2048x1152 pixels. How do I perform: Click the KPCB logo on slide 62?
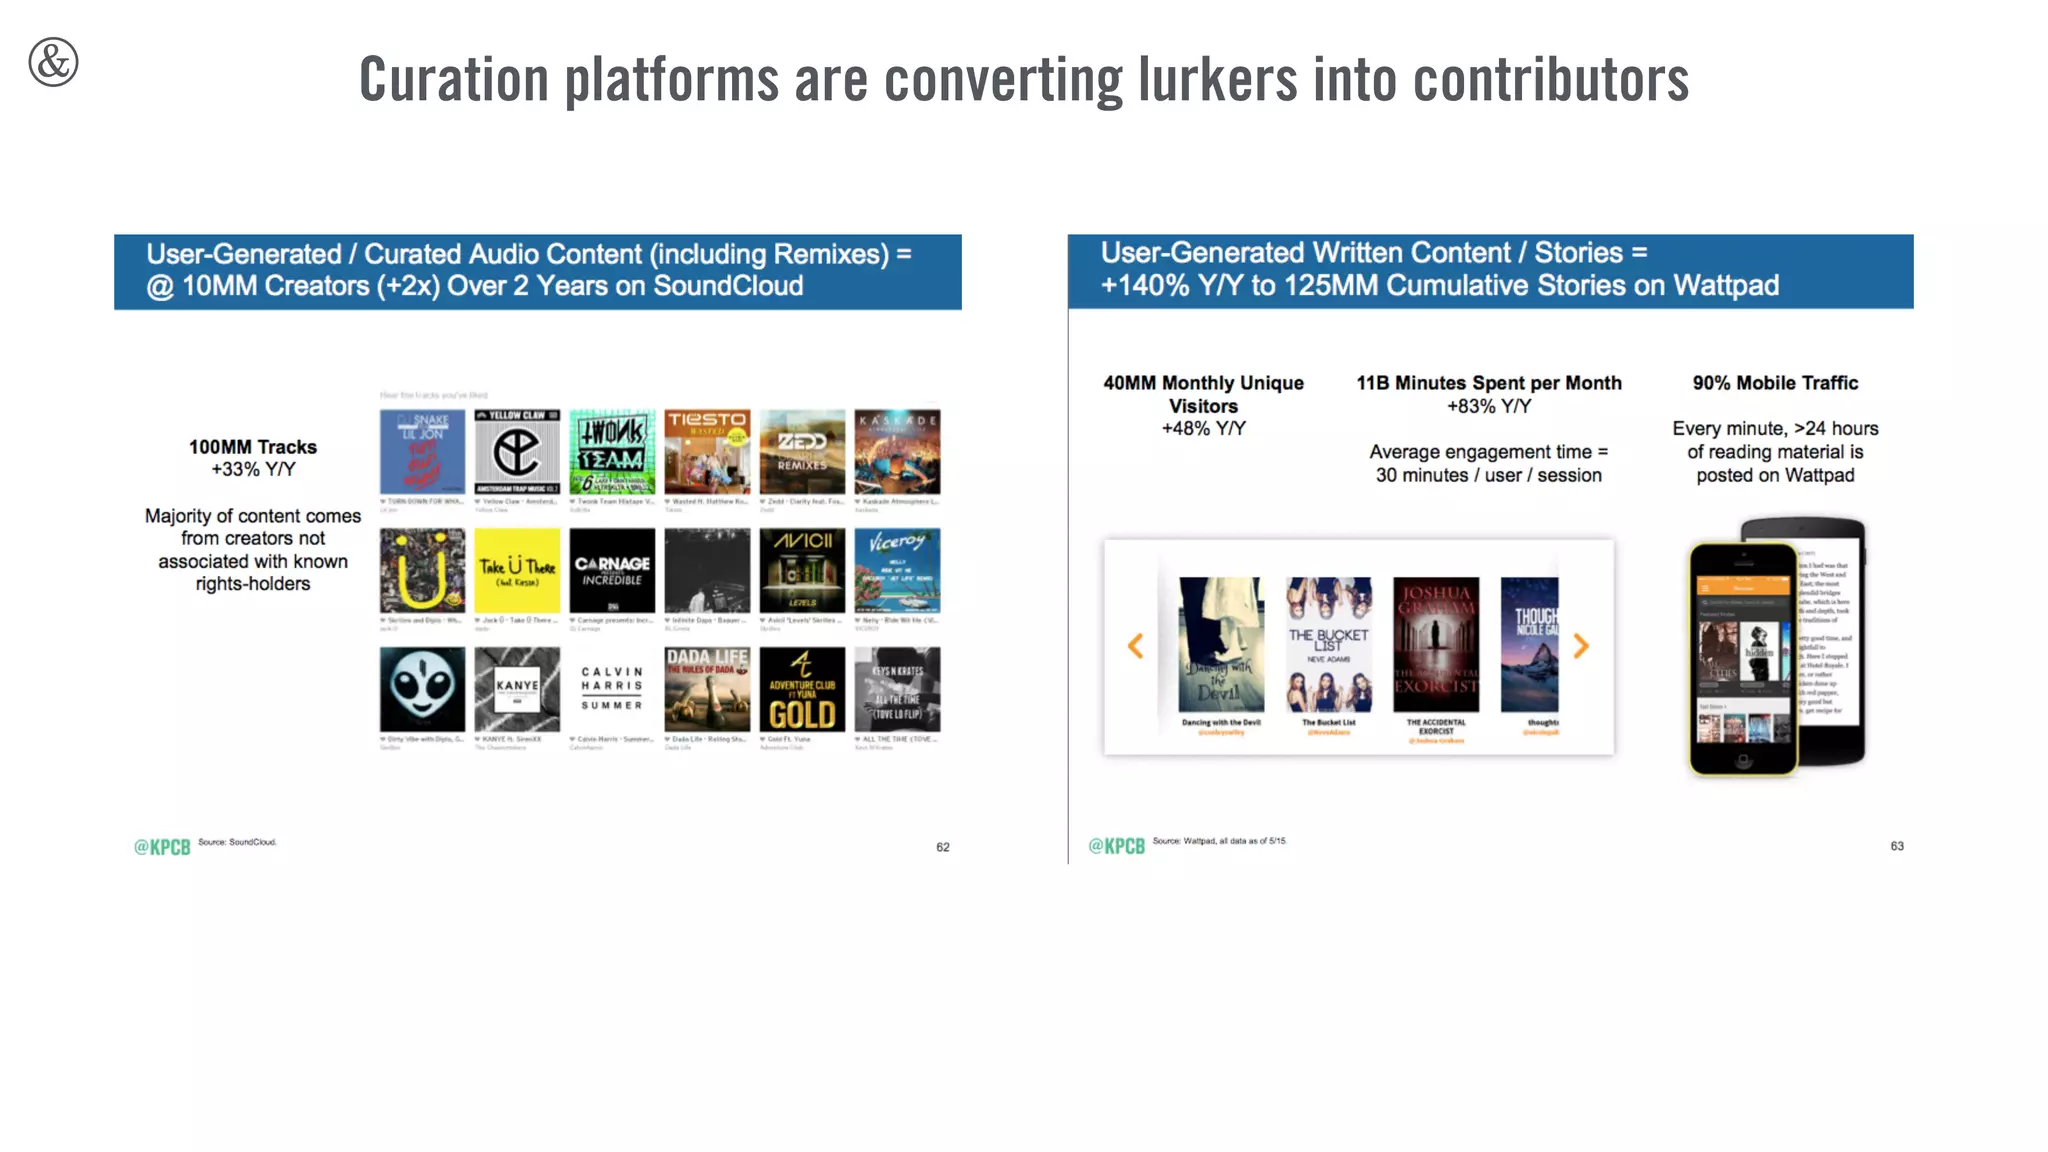pyautogui.click(x=162, y=847)
